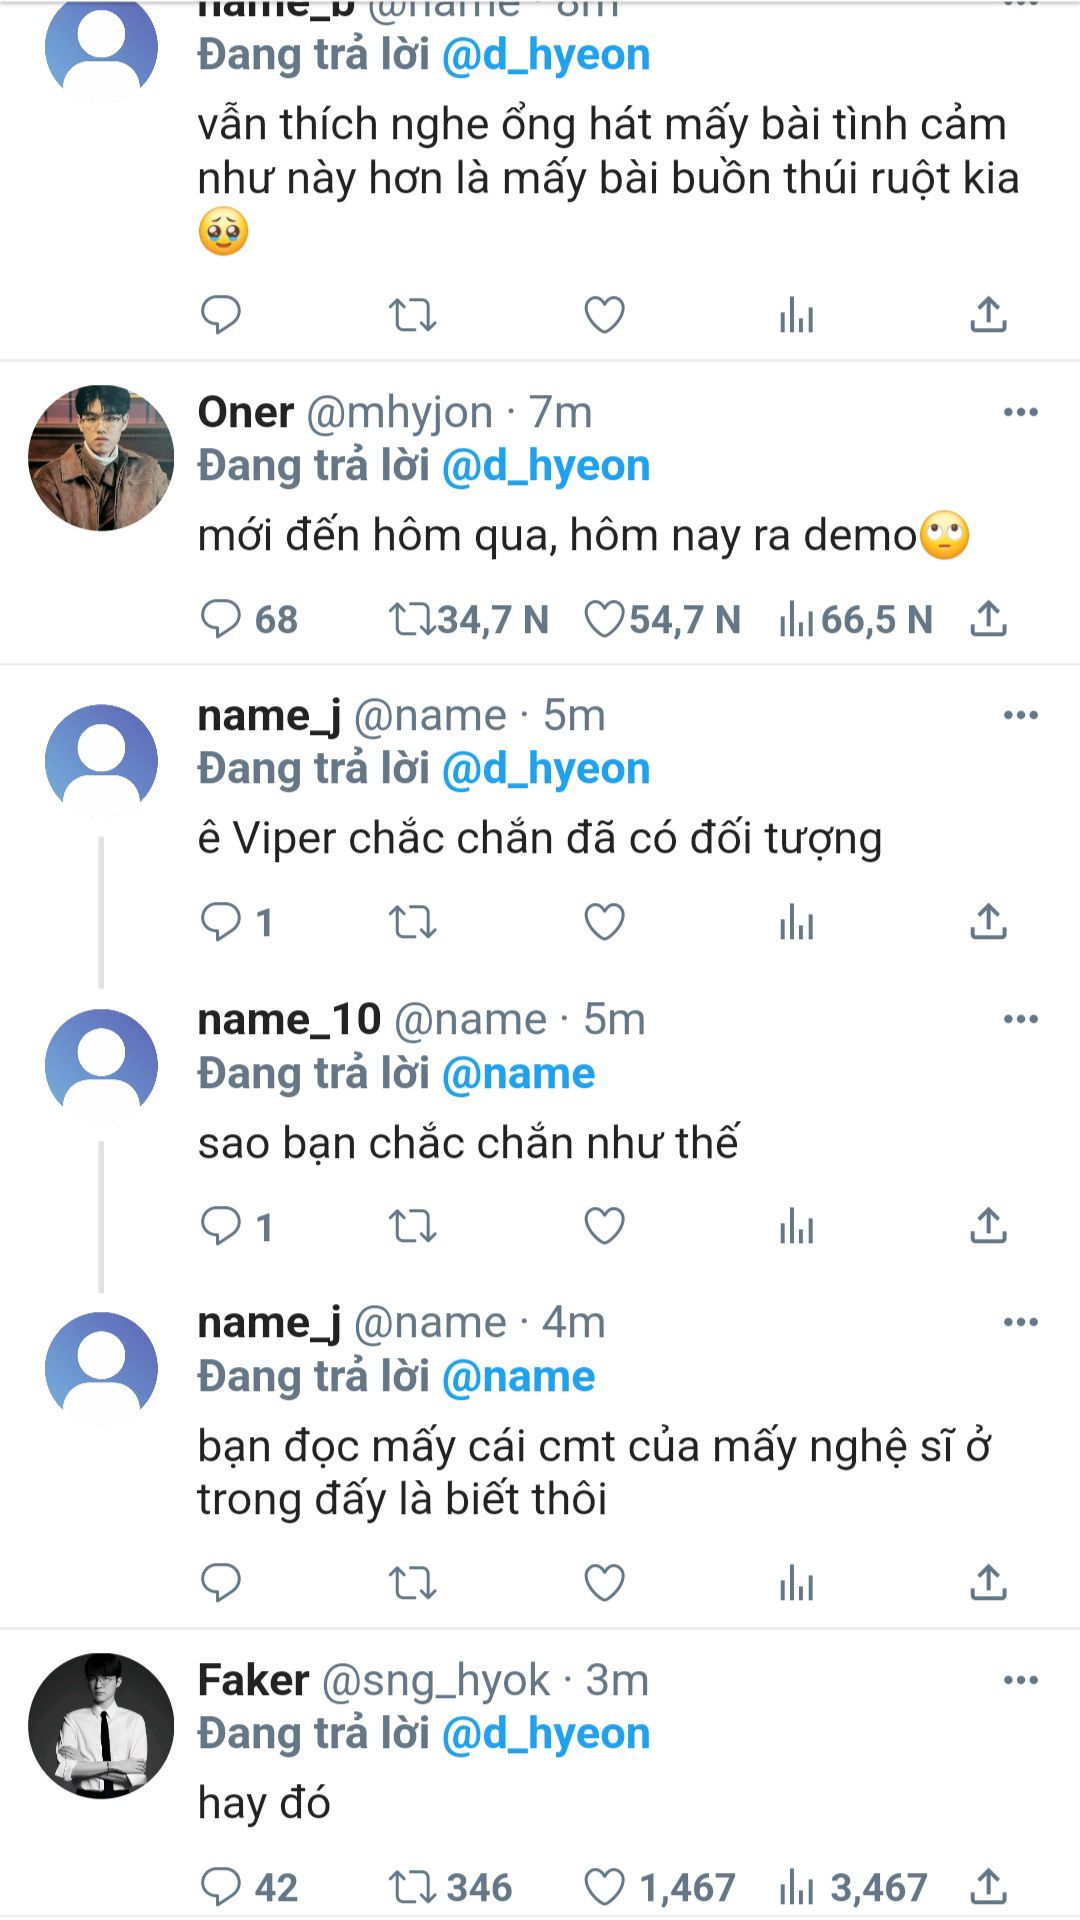This screenshot has width=1080, height=1920.
Task: Like Faker's "hay đó" reply
Action: pos(605,1887)
